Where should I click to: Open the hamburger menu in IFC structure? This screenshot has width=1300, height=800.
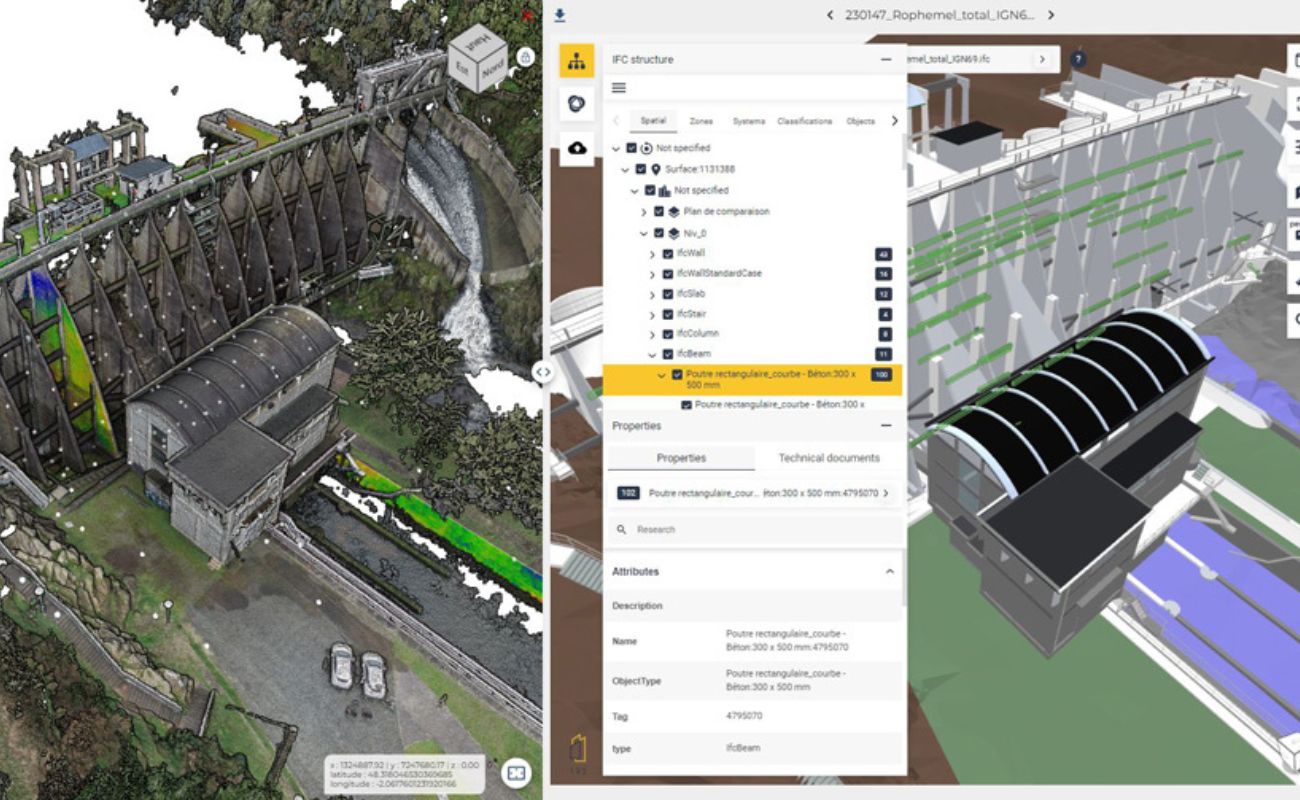[x=619, y=88]
